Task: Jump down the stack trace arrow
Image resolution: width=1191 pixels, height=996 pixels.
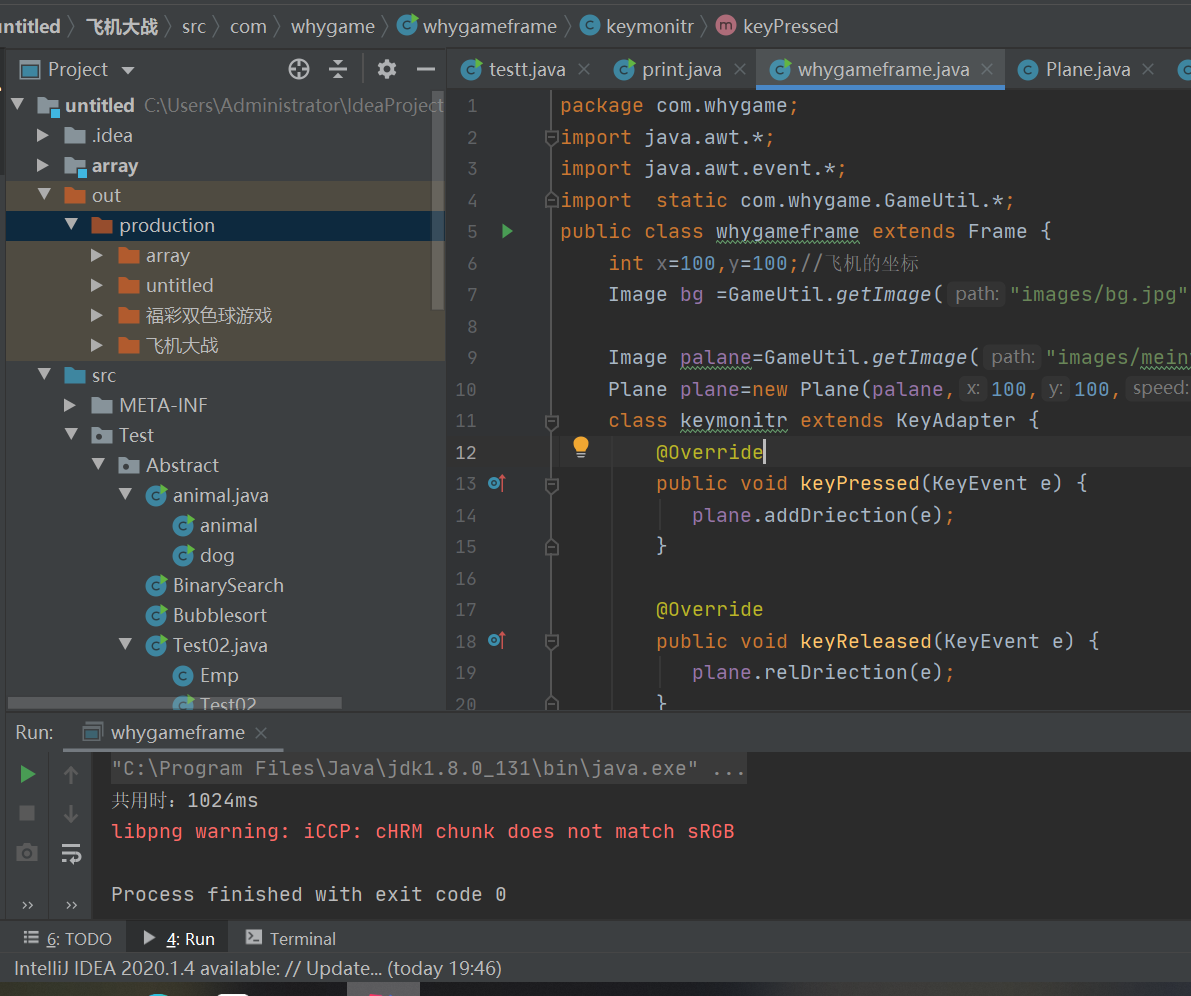Action: (x=71, y=814)
